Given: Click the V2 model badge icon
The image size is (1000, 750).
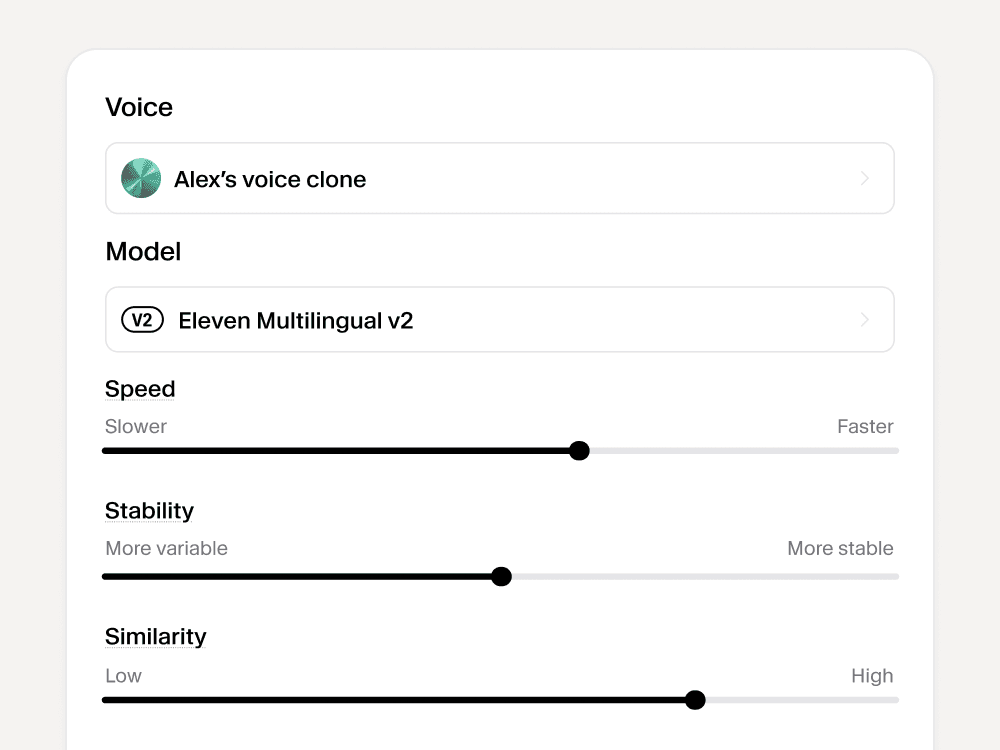Looking at the screenshot, I should [x=142, y=320].
